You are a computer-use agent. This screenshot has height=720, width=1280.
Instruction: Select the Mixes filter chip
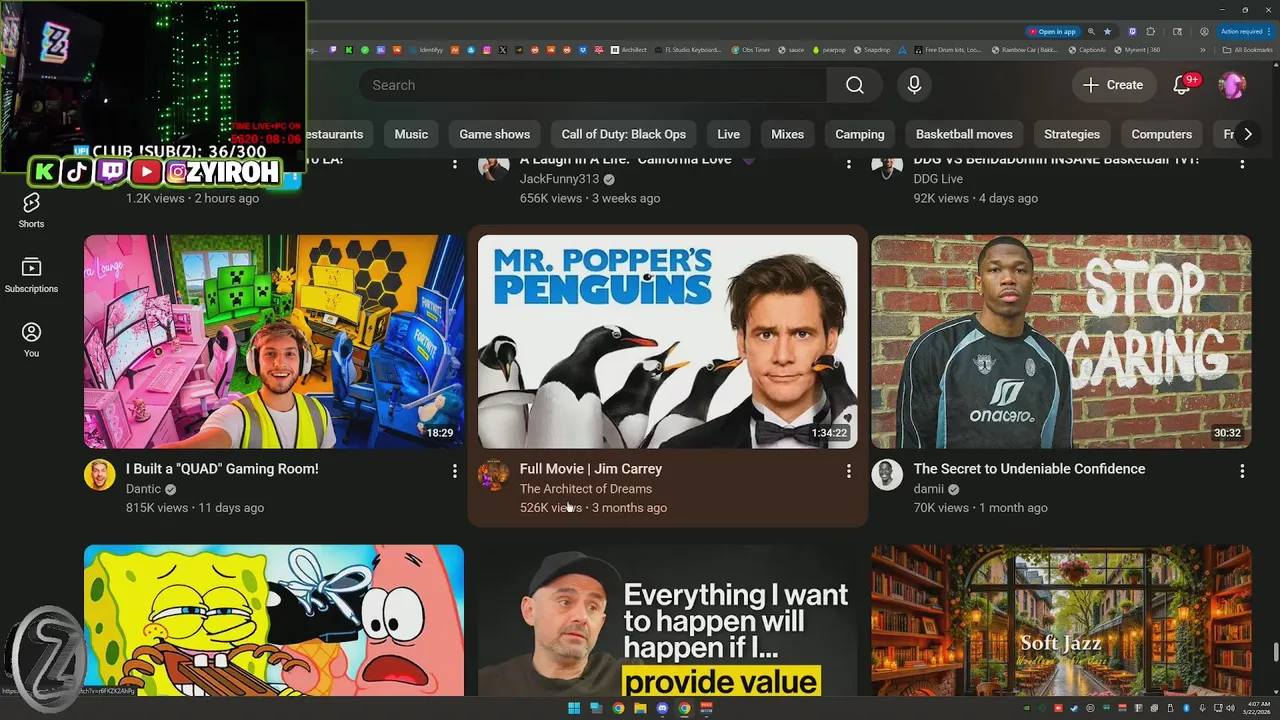tap(787, 134)
